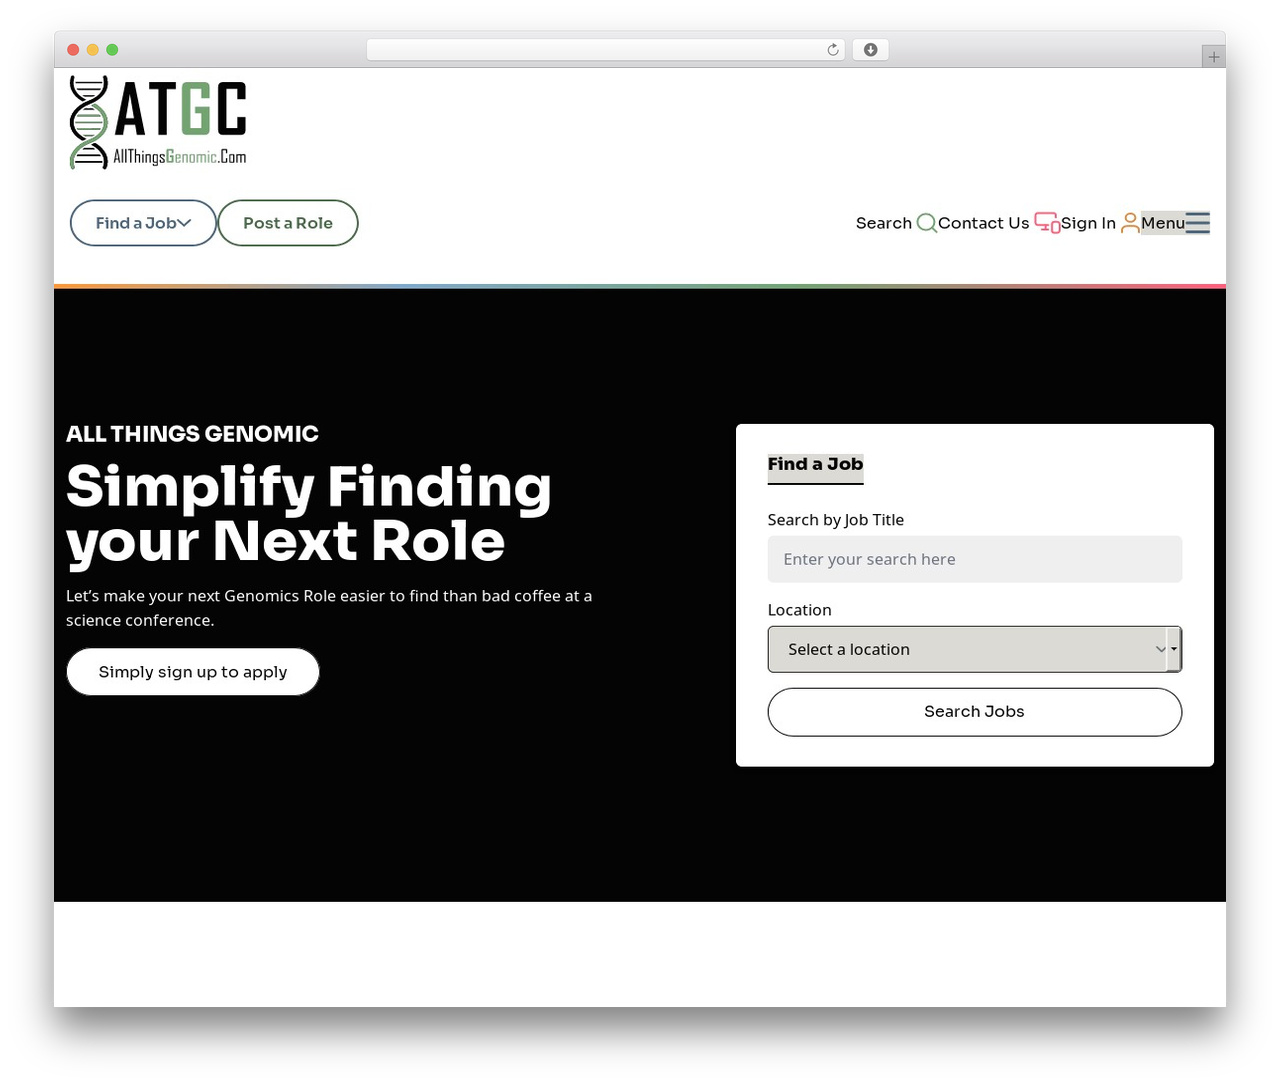This screenshot has width=1280, height=1084.
Task: Click Simply sign up to apply
Action: point(193,672)
